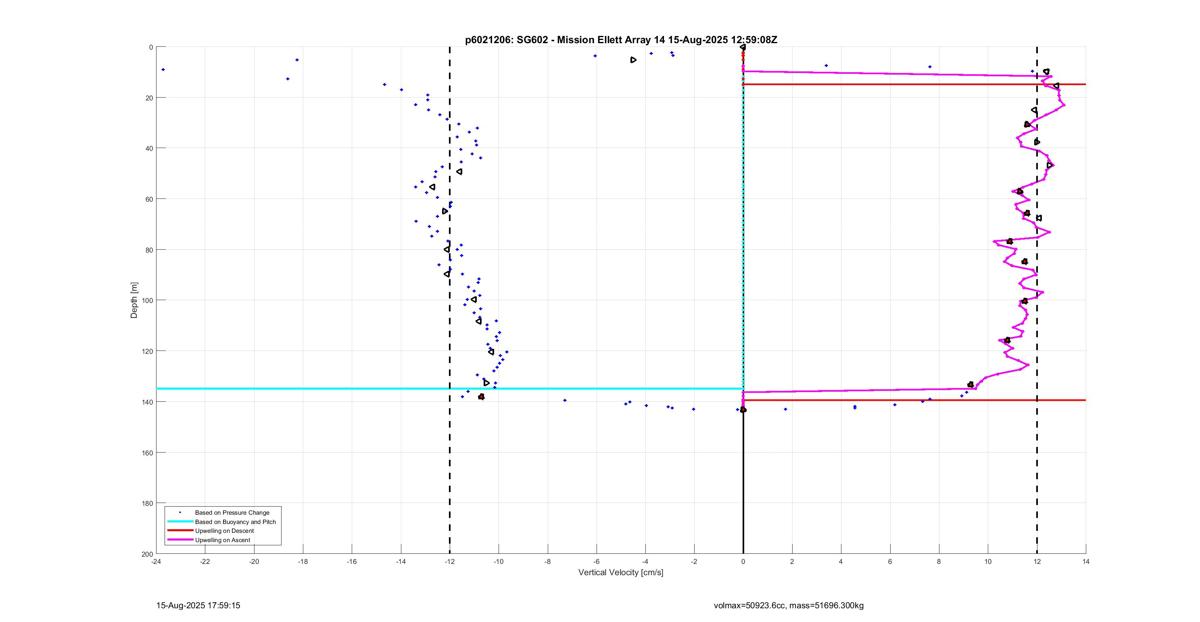Click the '60' depth tick label
The height and width of the screenshot is (622, 1200).
click(148, 199)
